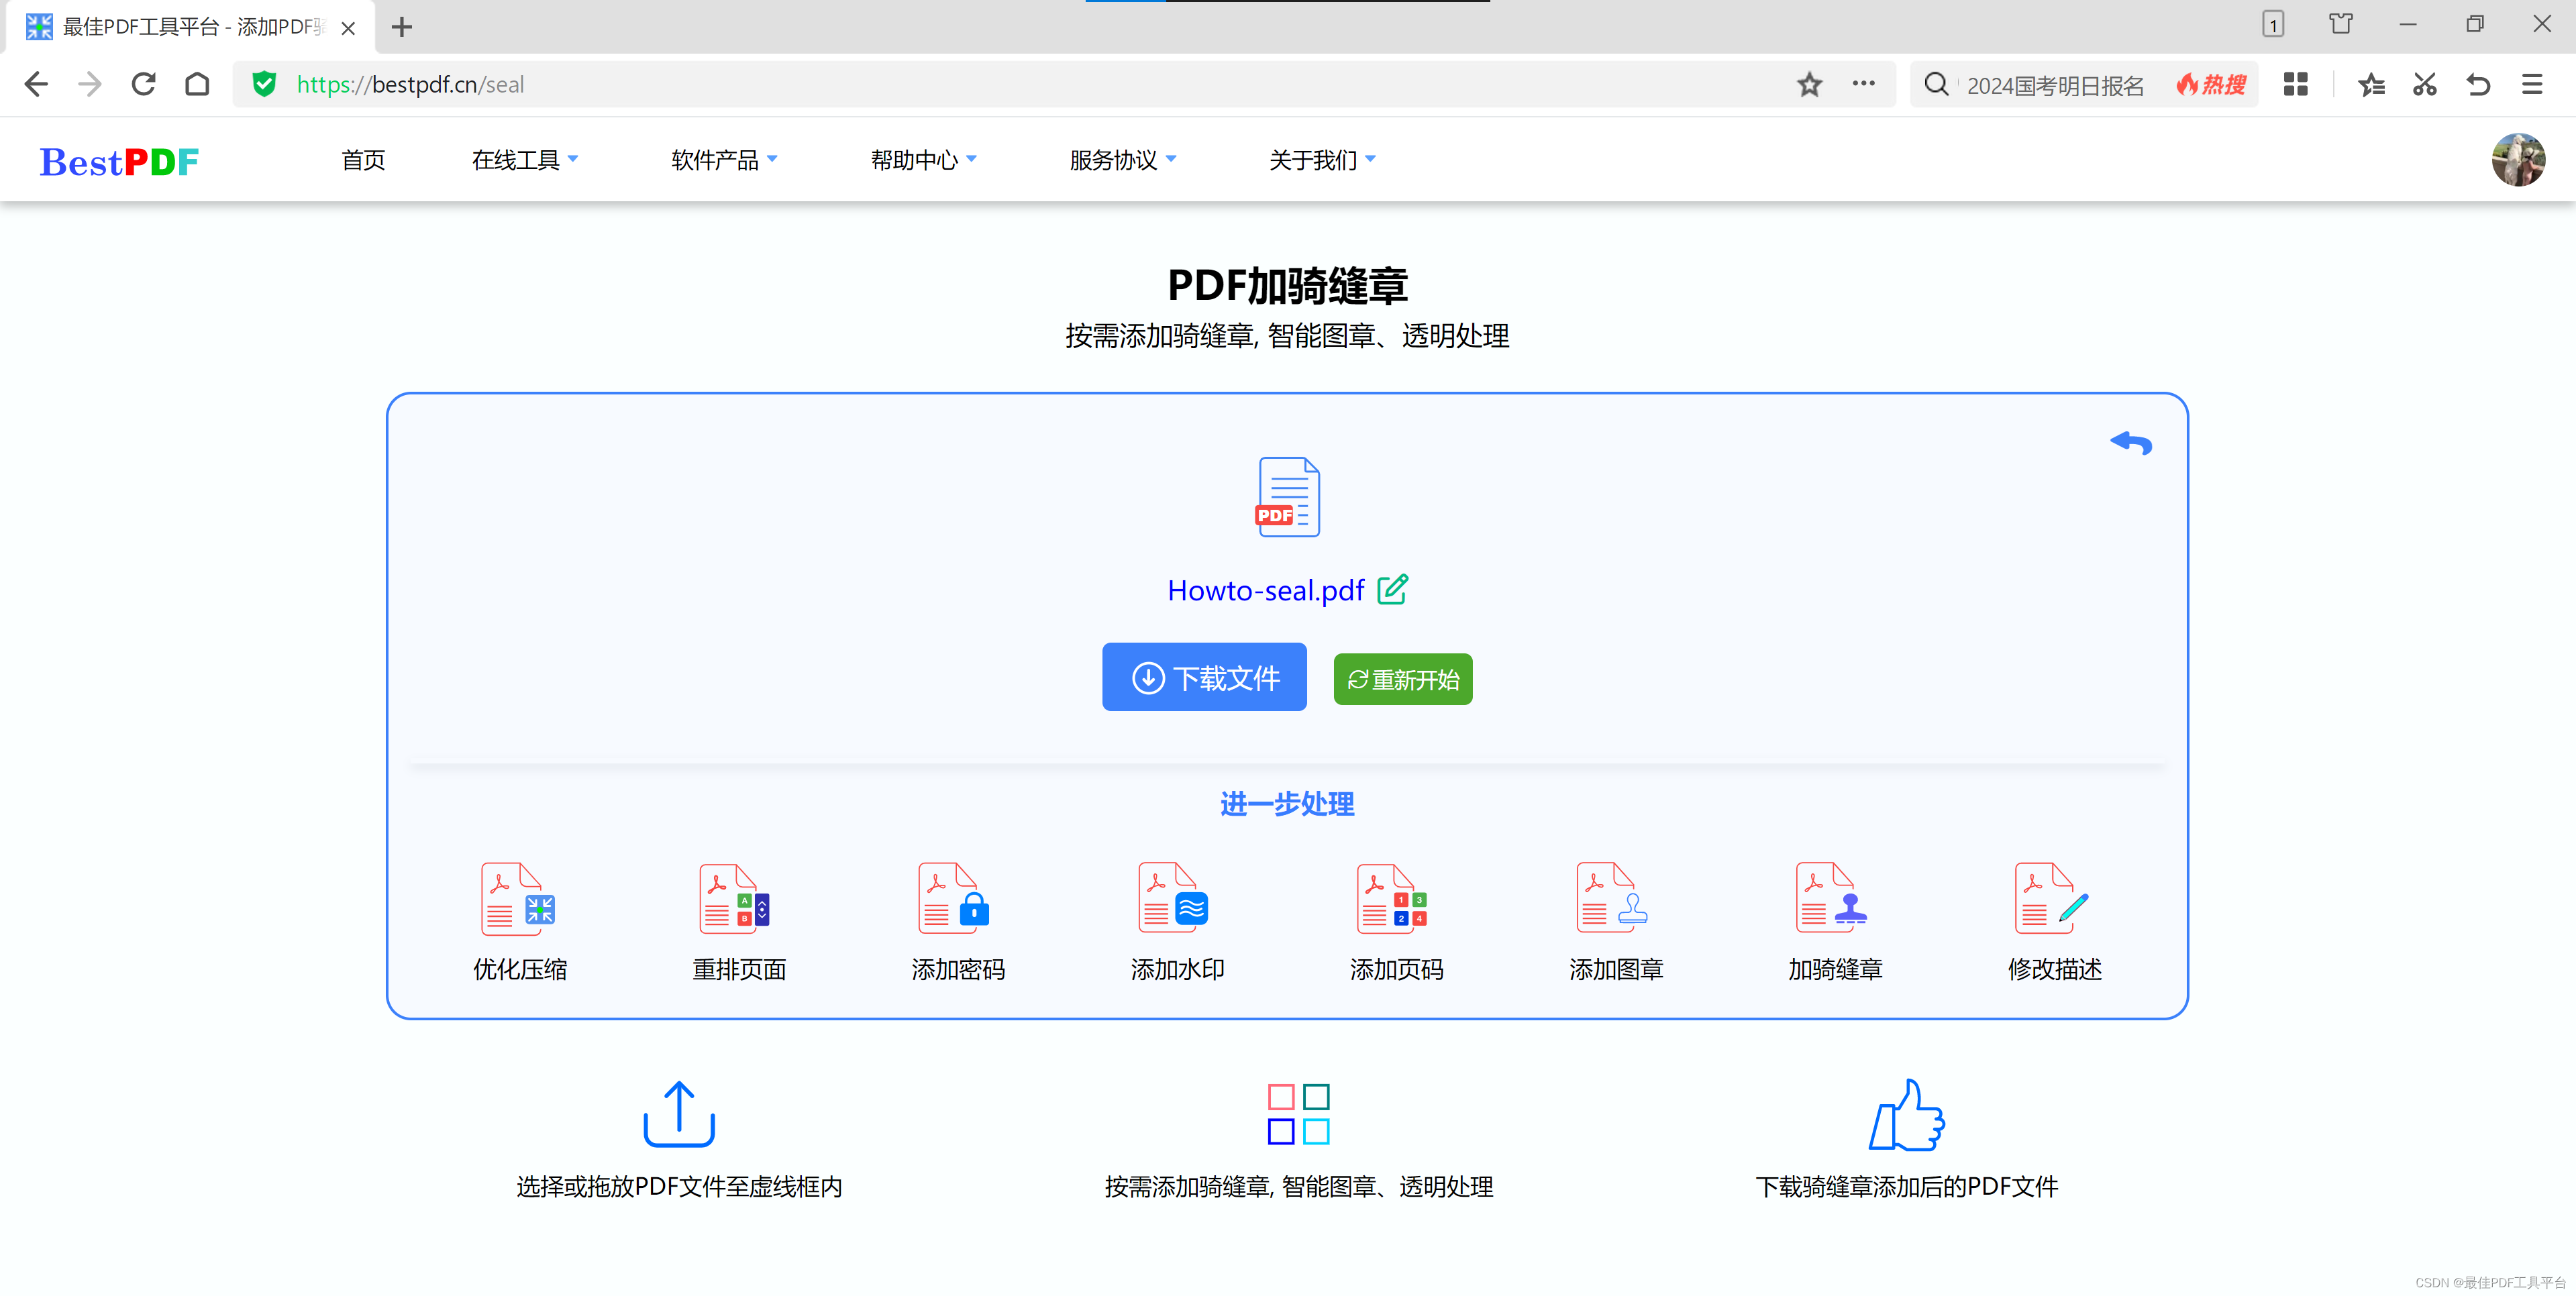The height and width of the screenshot is (1296, 2576).
Task: Open the 关于我们 menu
Action: coord(1321,160)
